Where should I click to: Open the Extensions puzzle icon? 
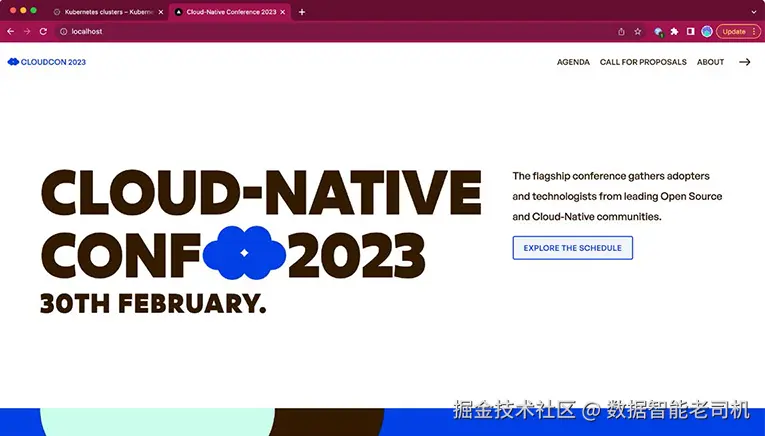674,32
